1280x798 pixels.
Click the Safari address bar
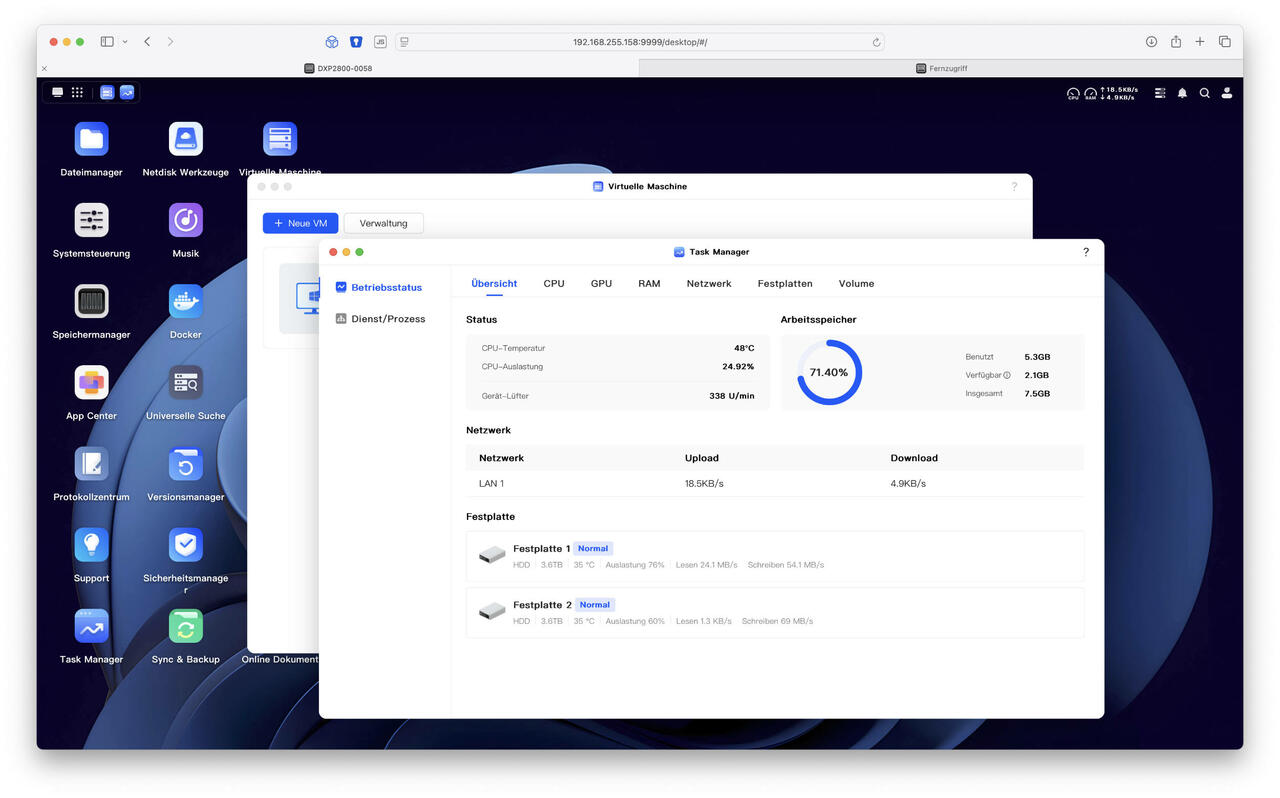[x=640, y=42]
